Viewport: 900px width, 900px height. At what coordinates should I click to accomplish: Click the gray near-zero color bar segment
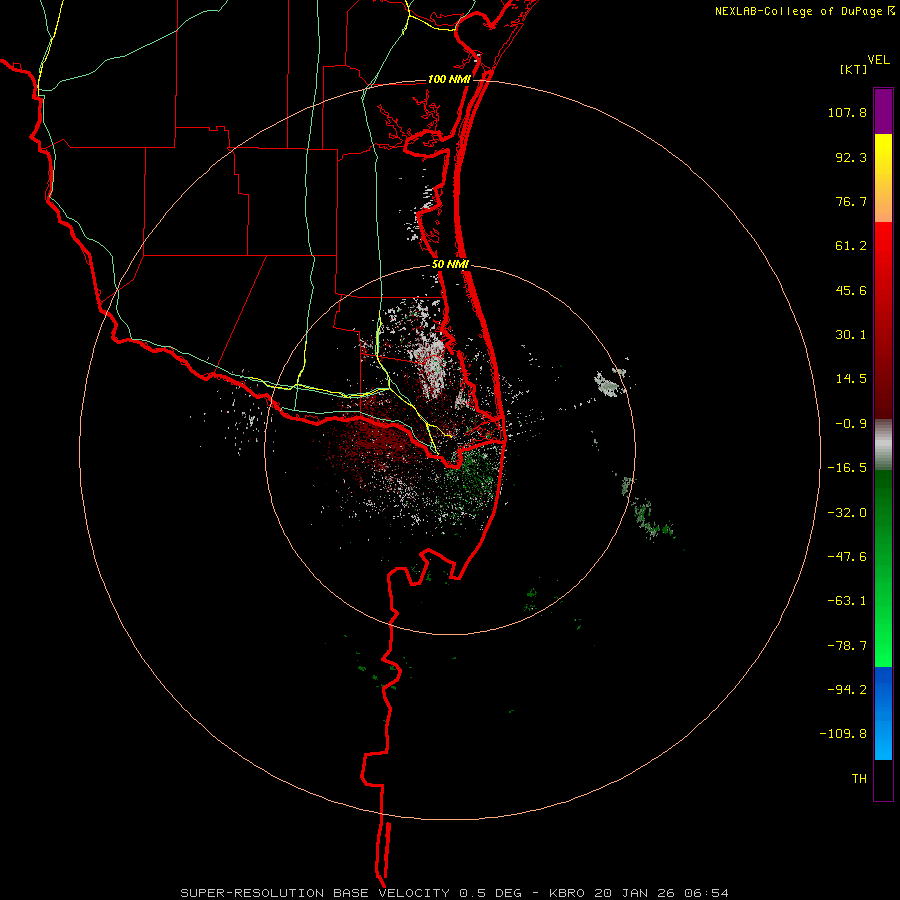coord(883,445)
